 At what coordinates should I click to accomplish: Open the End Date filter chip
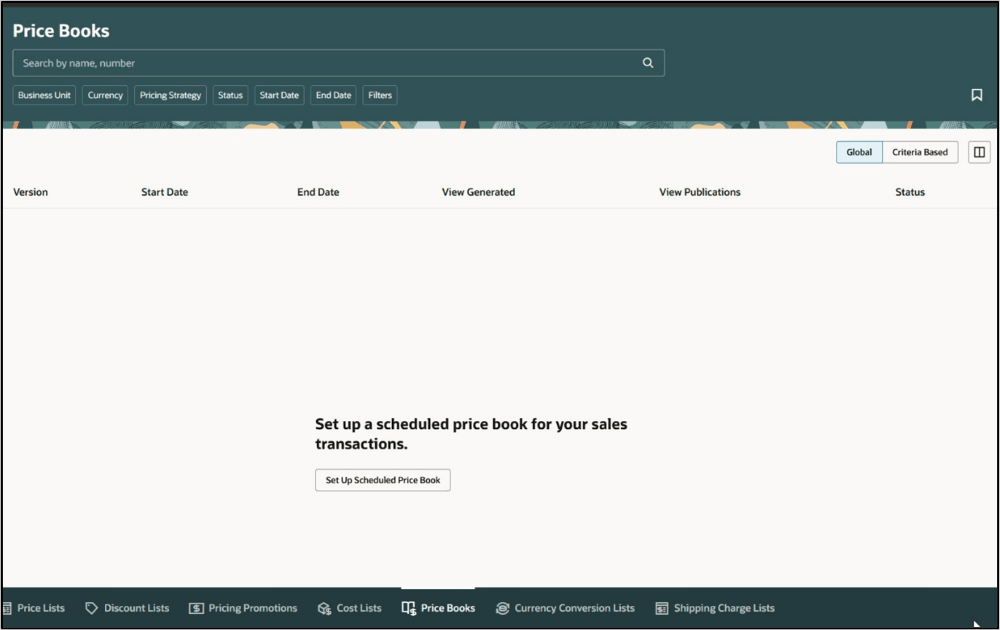334,95
